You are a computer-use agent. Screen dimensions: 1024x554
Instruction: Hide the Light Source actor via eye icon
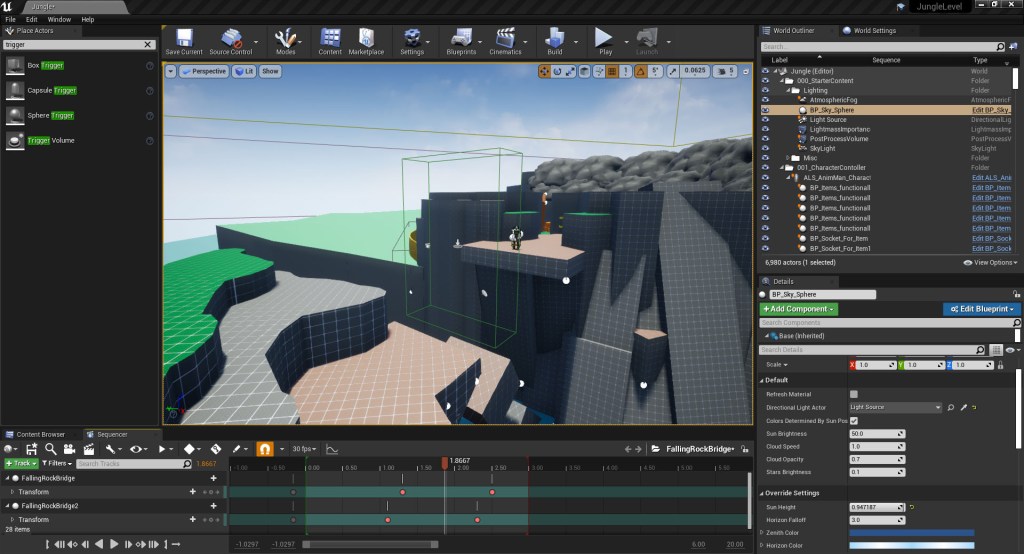766,119
